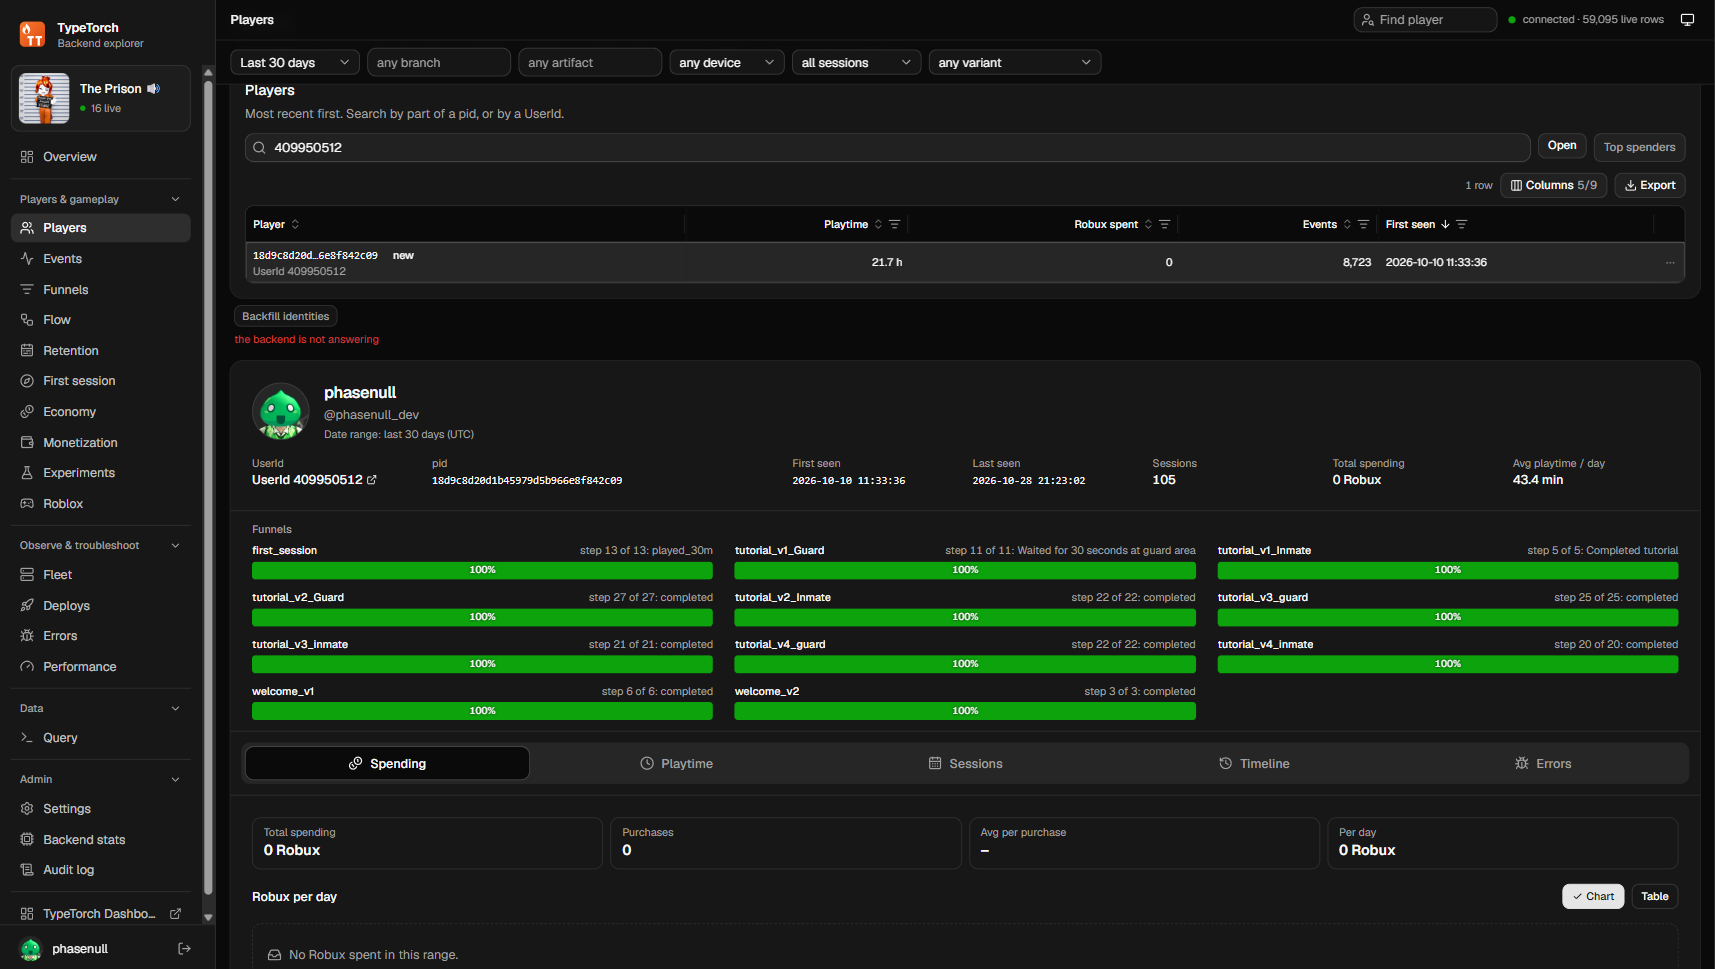Open the Flow view
Screen dimensions: 1715x969
point(100,320)
